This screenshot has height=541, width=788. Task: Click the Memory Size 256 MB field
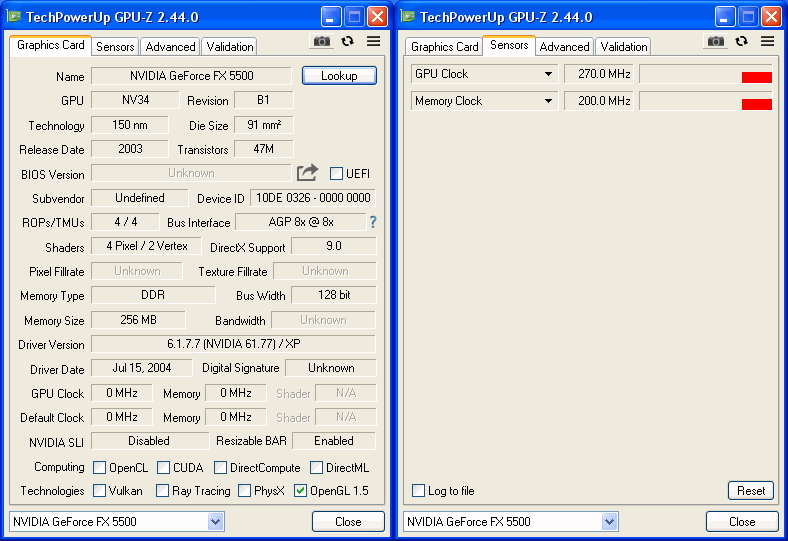click(x=138, y=320)
